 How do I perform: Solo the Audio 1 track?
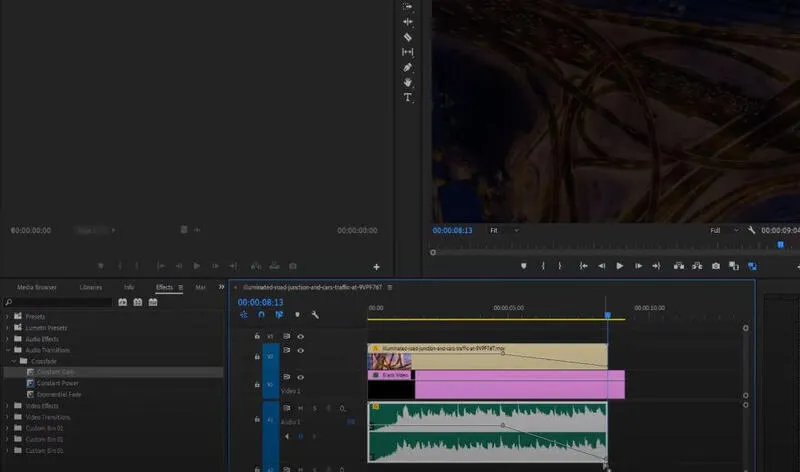(x=314, y=408)
